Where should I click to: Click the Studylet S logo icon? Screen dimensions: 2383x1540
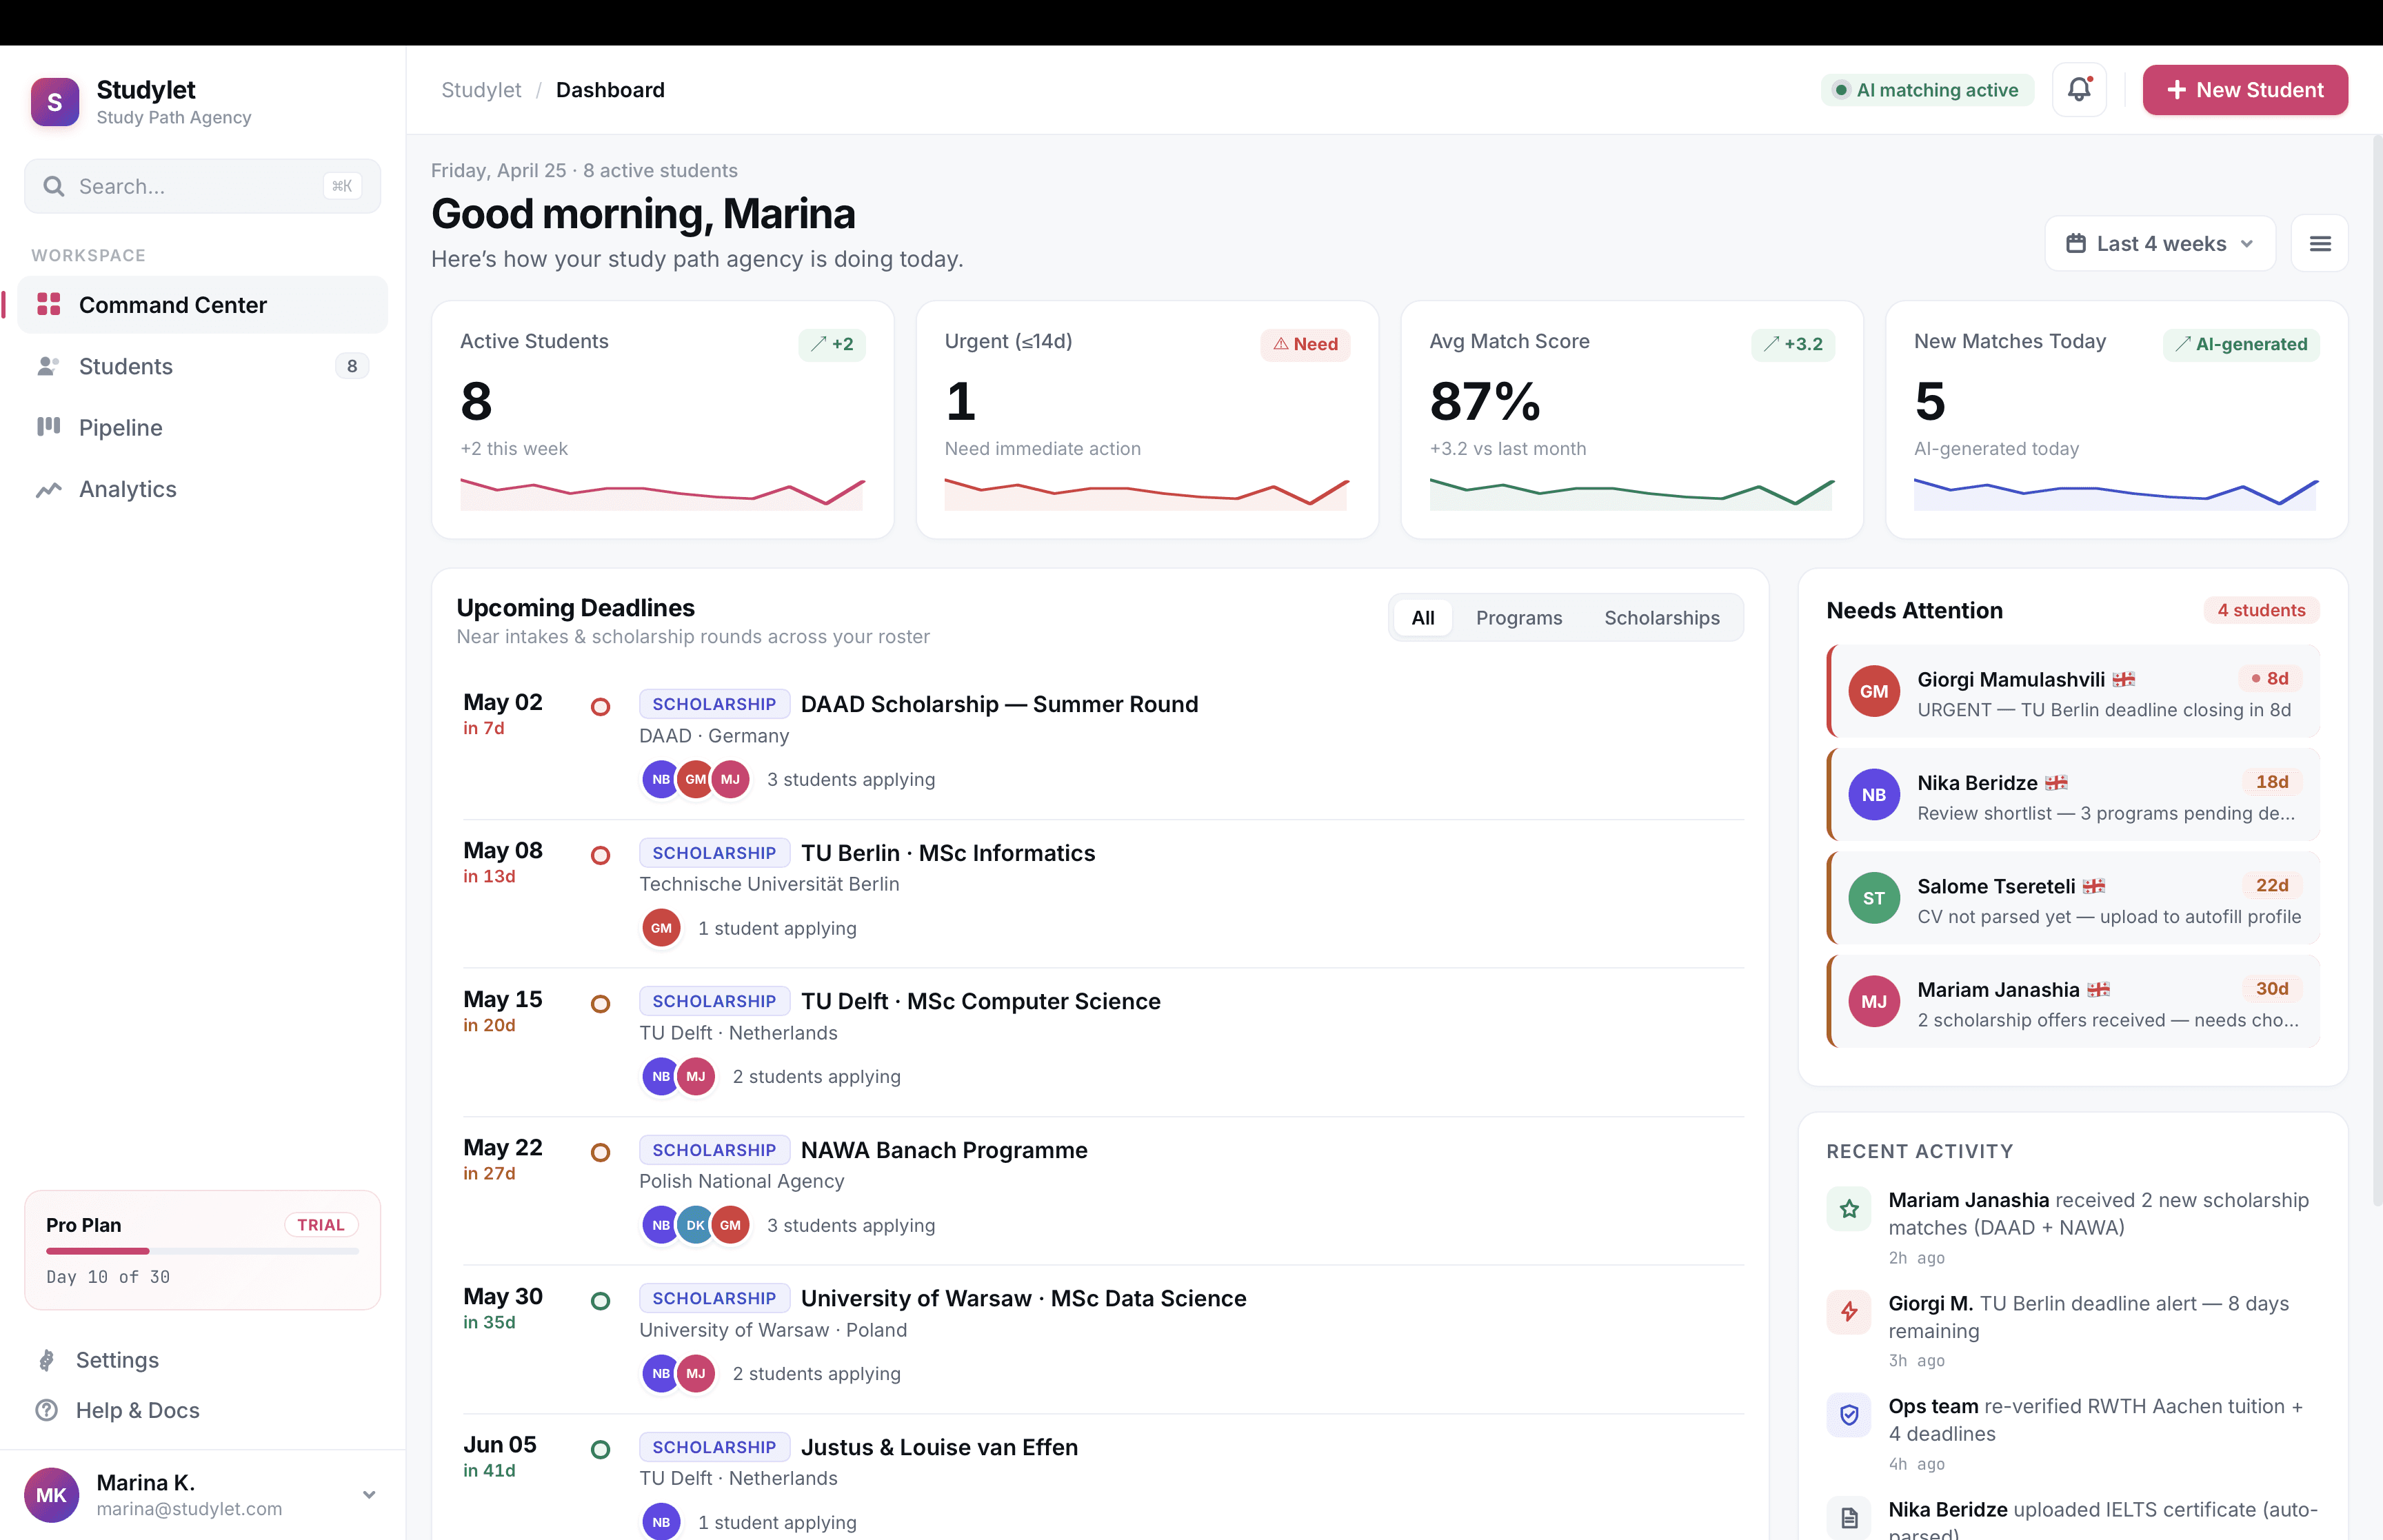tap(55, 102)
